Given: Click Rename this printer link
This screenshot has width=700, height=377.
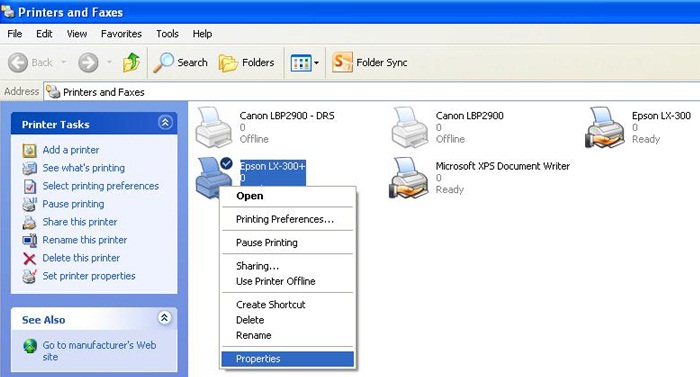Looking at the screenshot, I should [84, 240].
